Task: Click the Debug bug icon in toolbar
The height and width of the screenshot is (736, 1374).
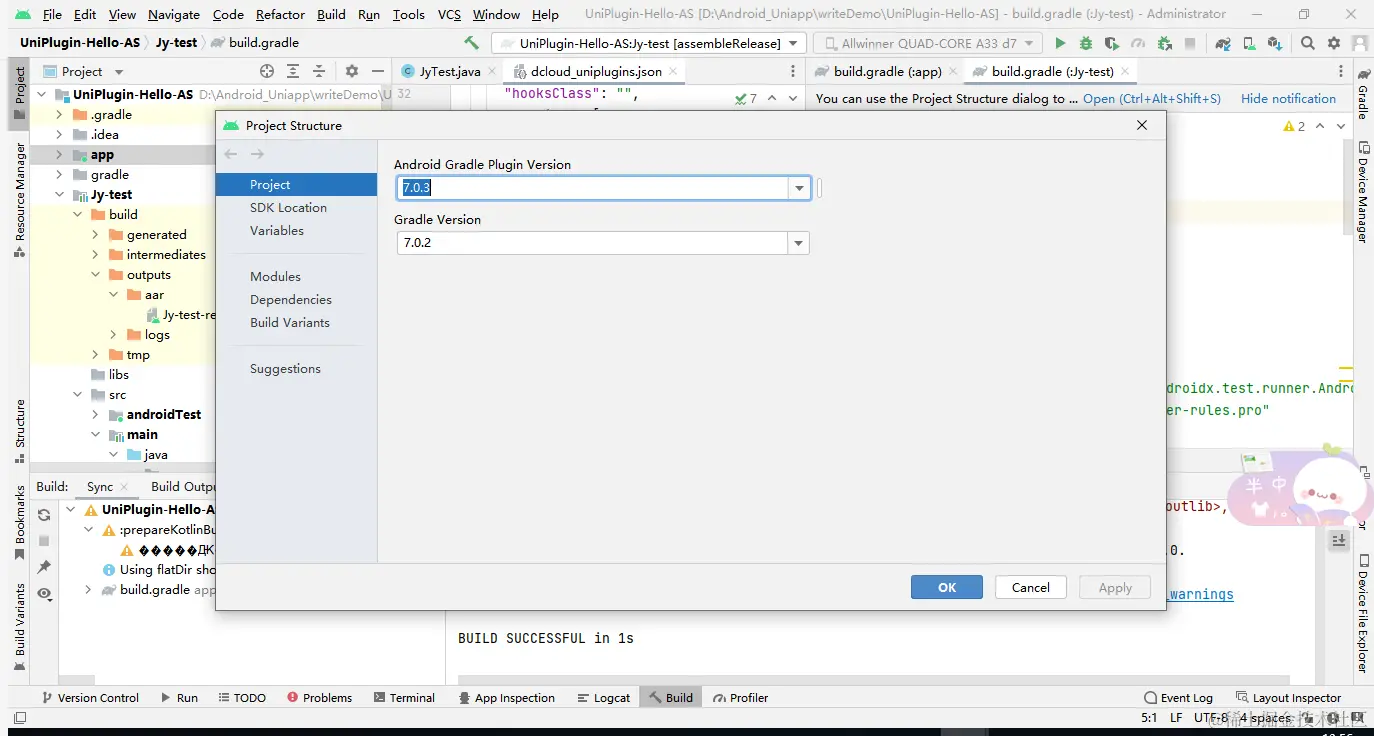Action: (x=1086, y=43)
